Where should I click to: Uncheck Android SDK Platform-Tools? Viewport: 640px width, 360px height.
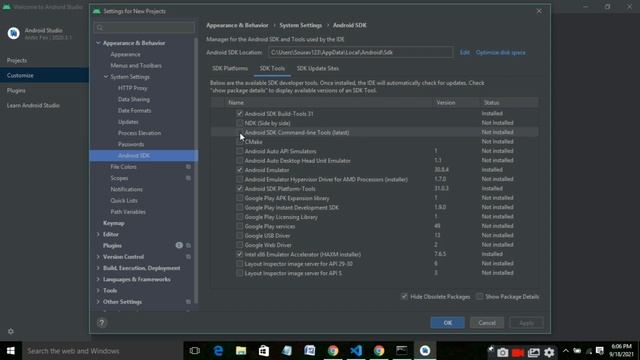tap(240, 189)
